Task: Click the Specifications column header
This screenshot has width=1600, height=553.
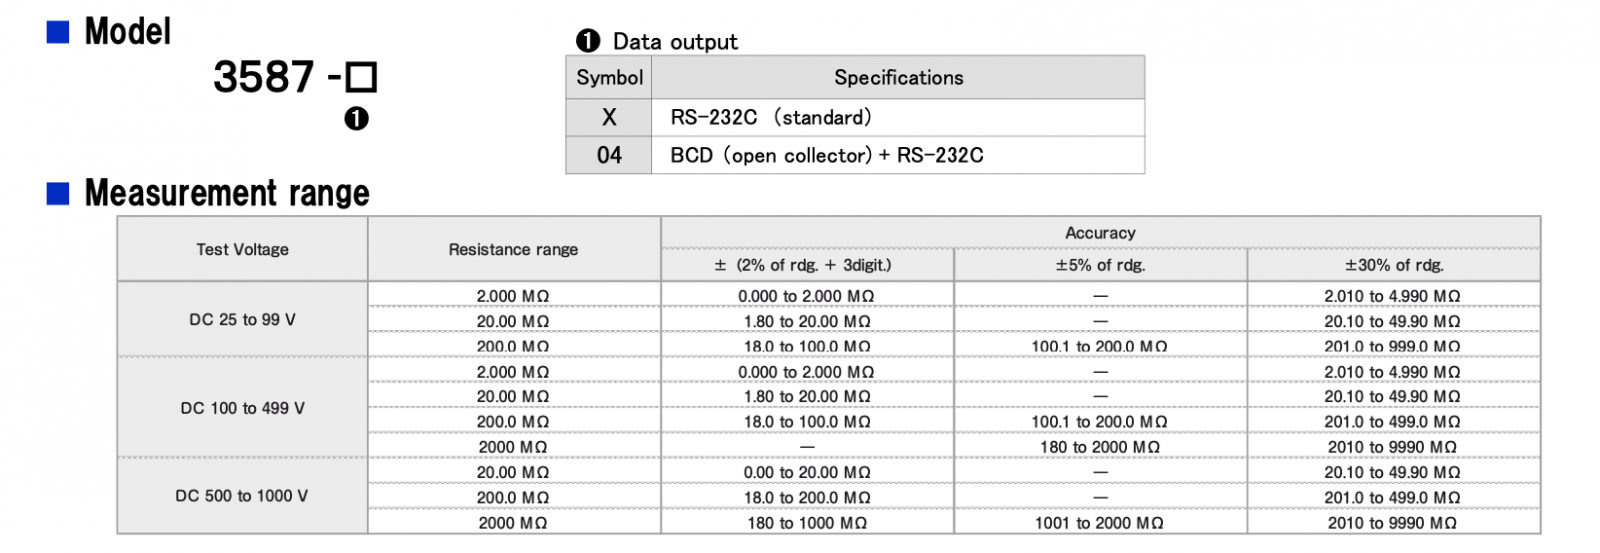Action: pos(898,78)
